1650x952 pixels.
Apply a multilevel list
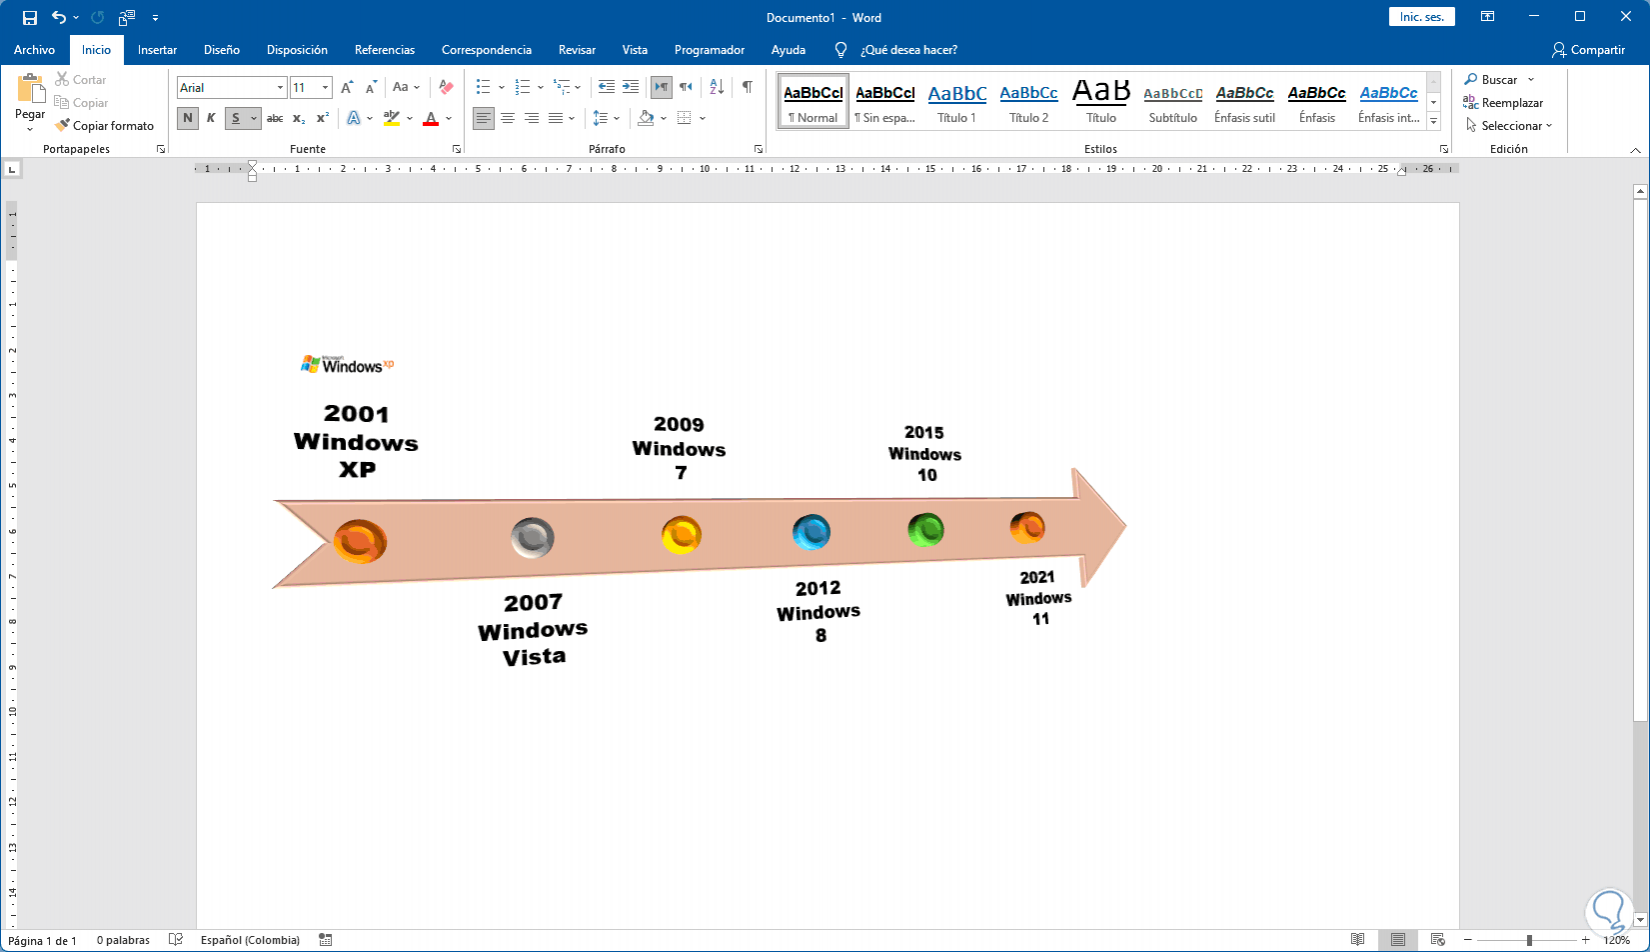(x=561, y=88)
